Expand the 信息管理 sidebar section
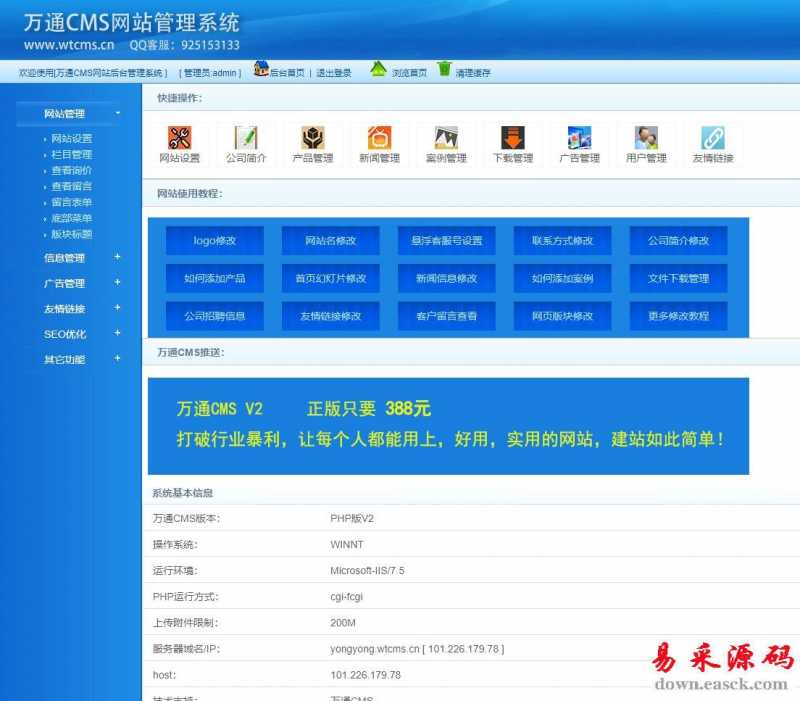 point(82,258)
